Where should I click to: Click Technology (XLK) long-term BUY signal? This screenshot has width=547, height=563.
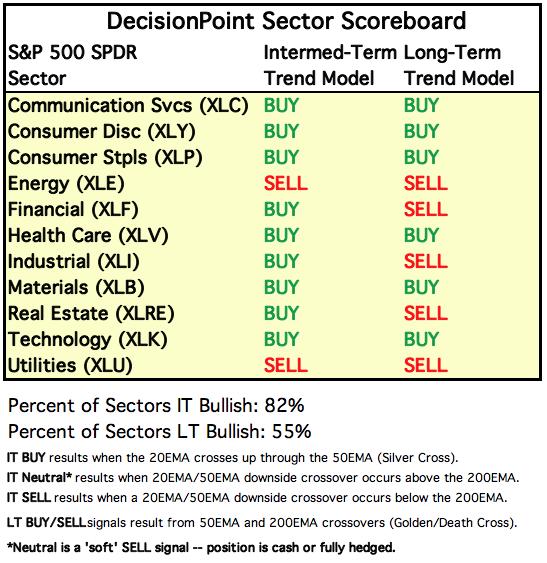coord(421,339)
